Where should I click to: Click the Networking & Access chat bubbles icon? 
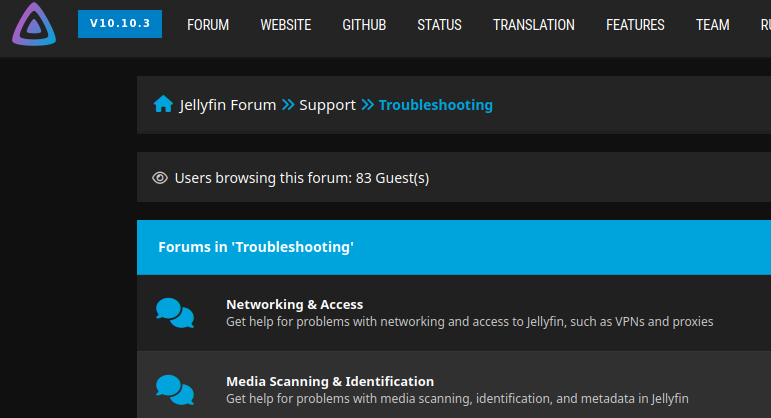click(x=175, y=312)
